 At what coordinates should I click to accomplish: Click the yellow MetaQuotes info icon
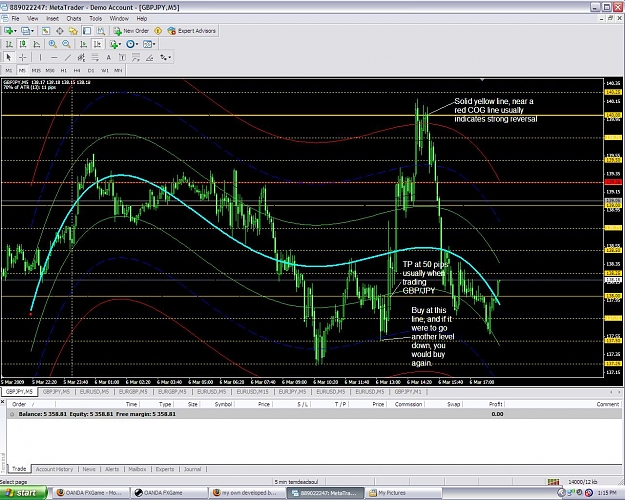coord(158,31)
